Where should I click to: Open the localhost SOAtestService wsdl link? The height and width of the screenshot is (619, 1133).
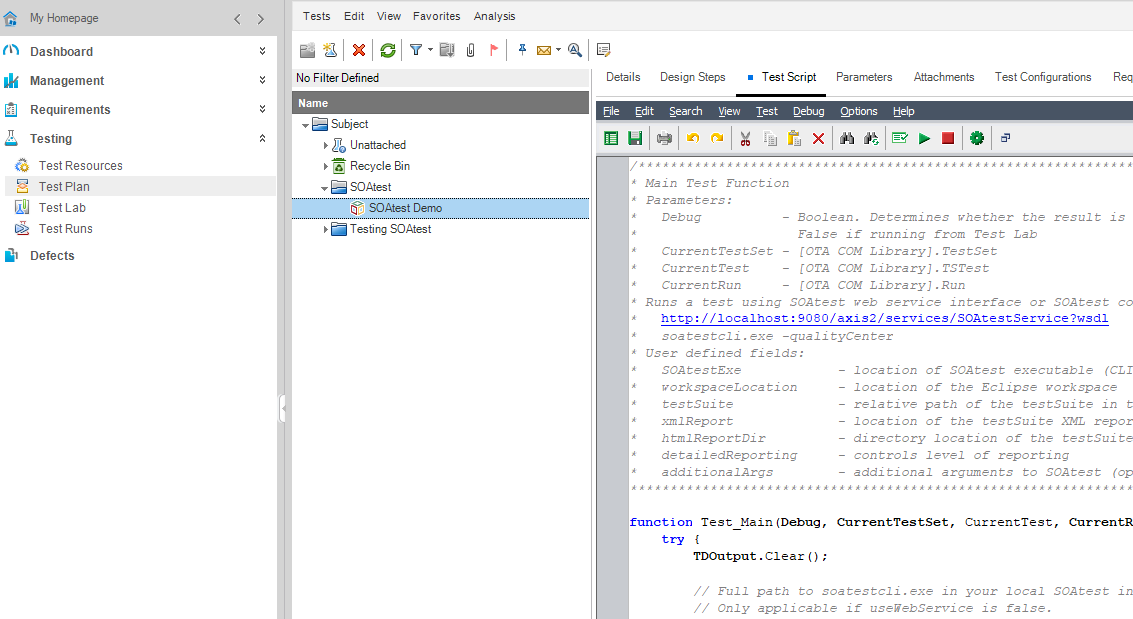coord(884,319)
